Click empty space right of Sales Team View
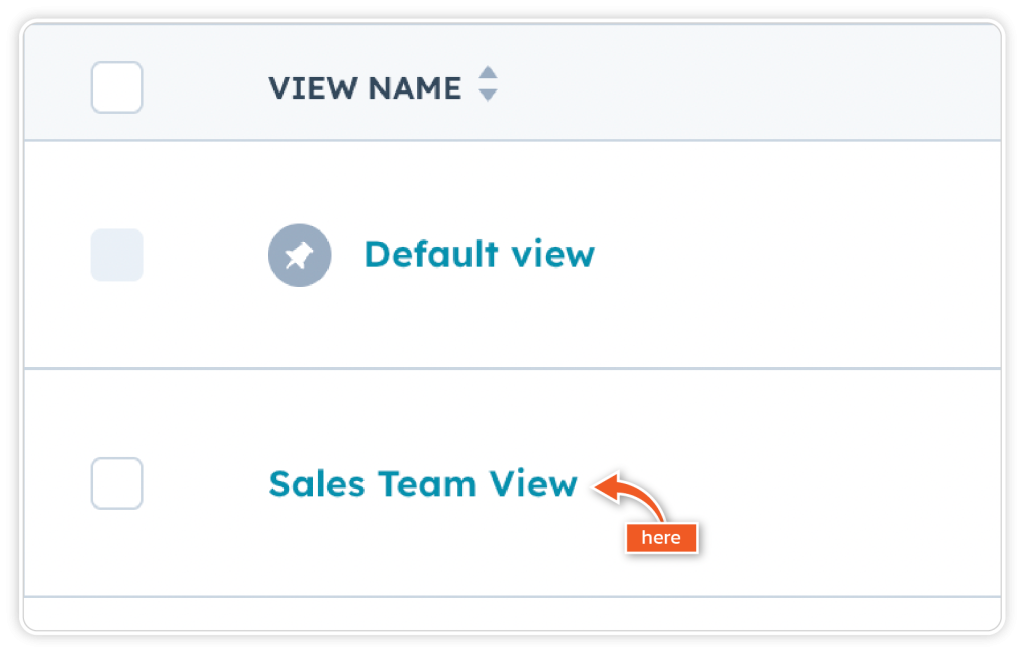This screenshot has height=654, width=1024. point(850,484)
